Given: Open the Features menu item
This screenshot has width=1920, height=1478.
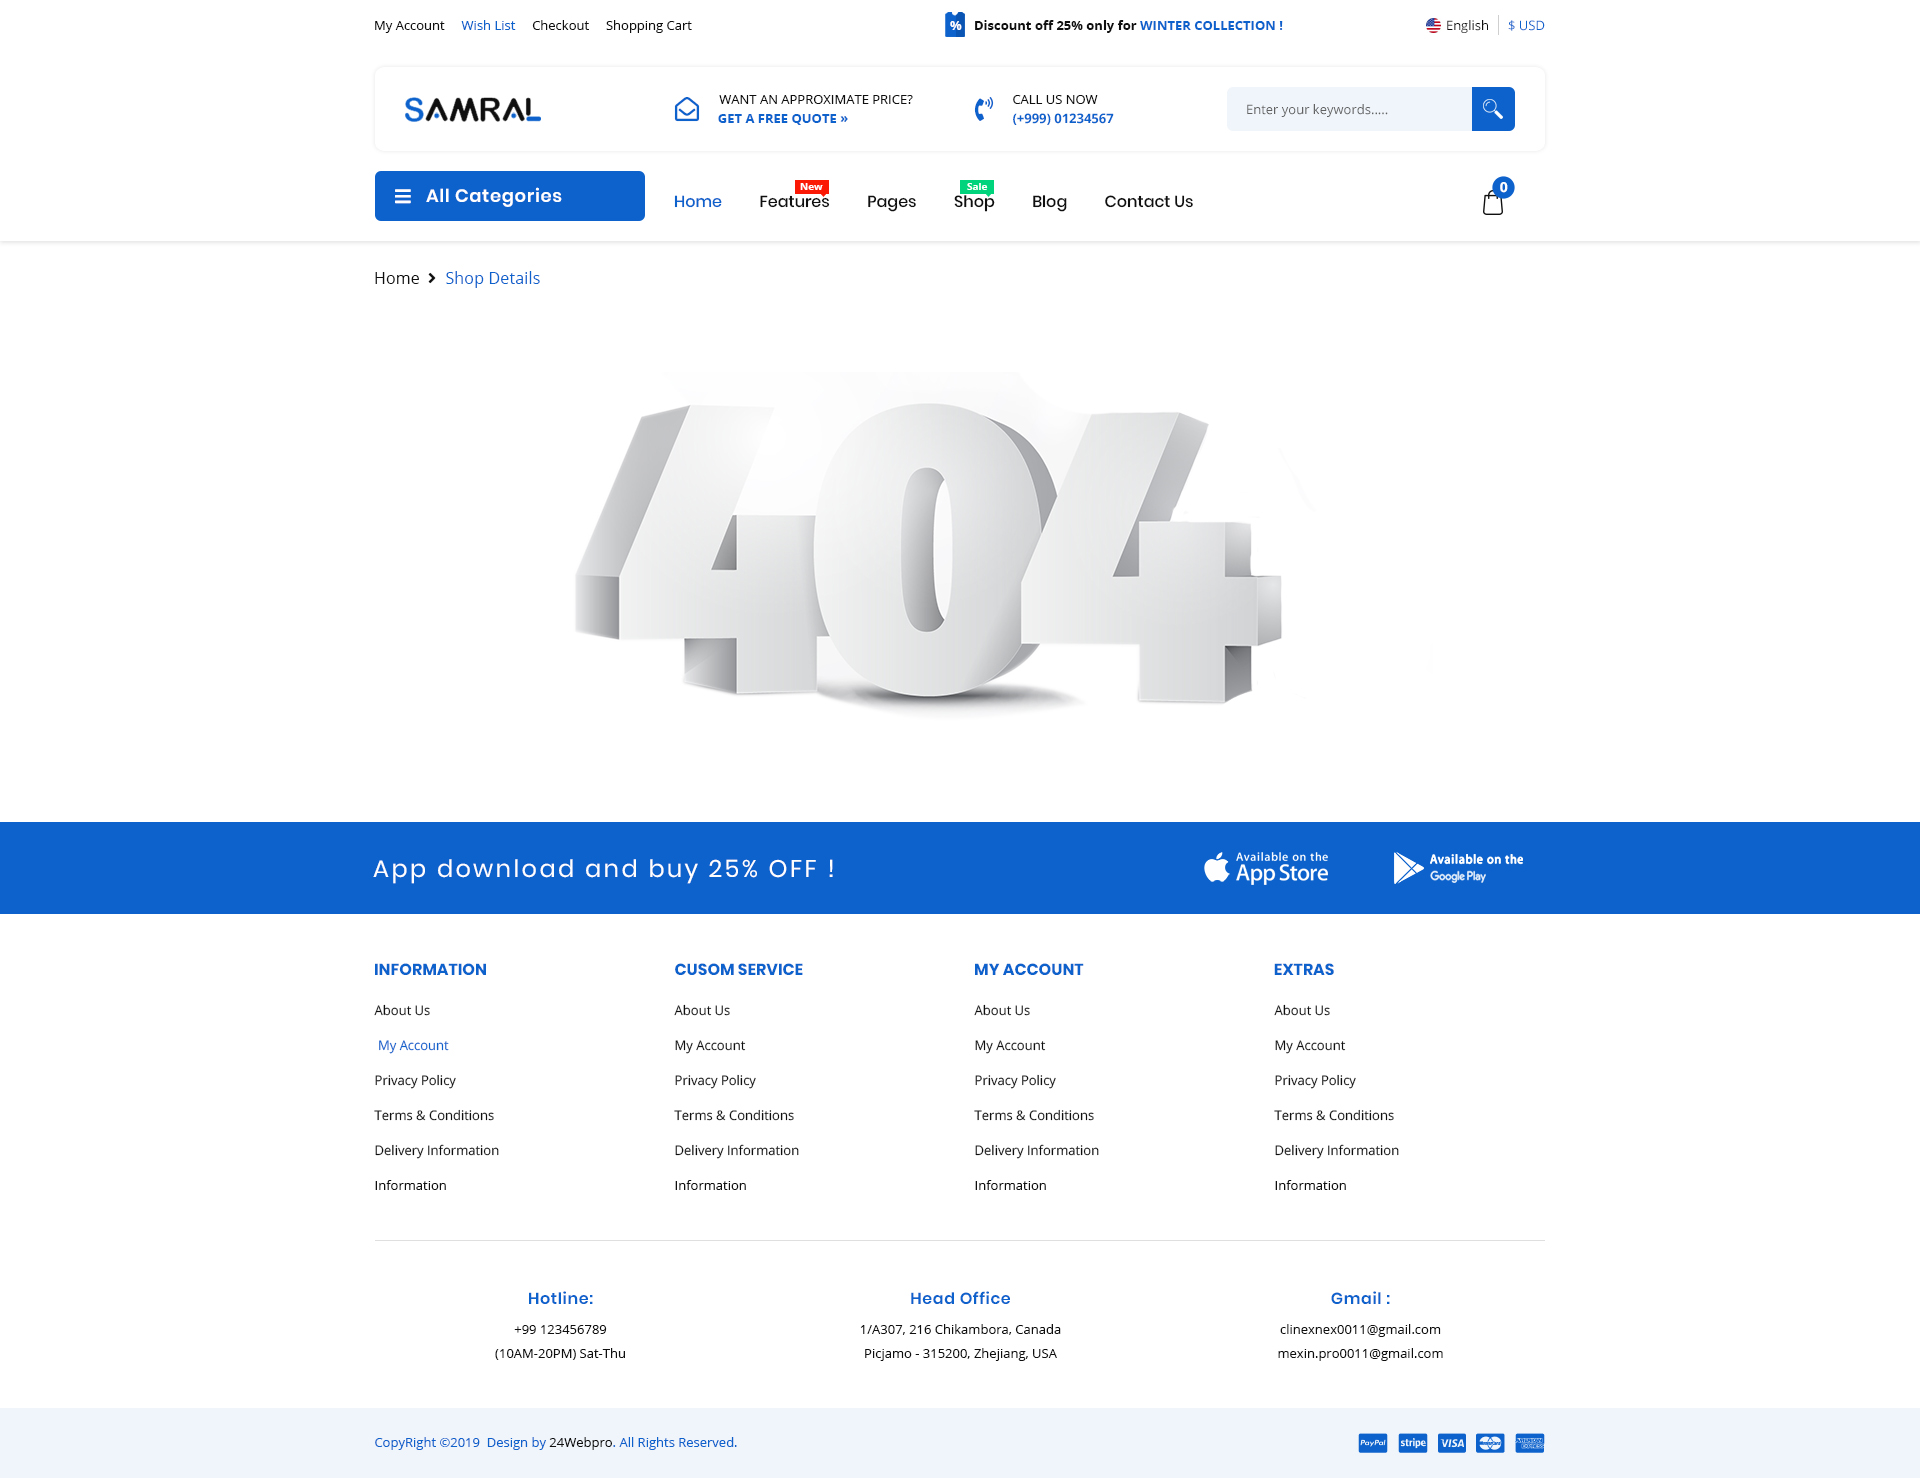Looking at the screenshot, I should point(793,201).
